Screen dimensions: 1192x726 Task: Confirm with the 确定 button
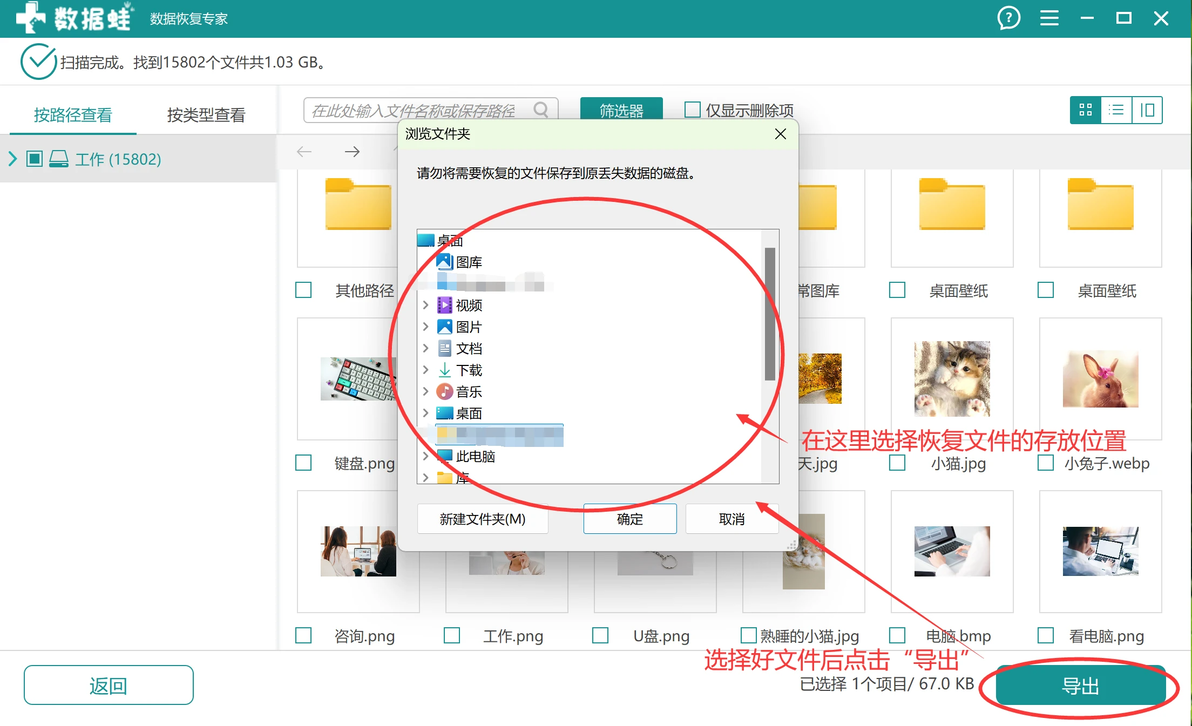point(629,518)
